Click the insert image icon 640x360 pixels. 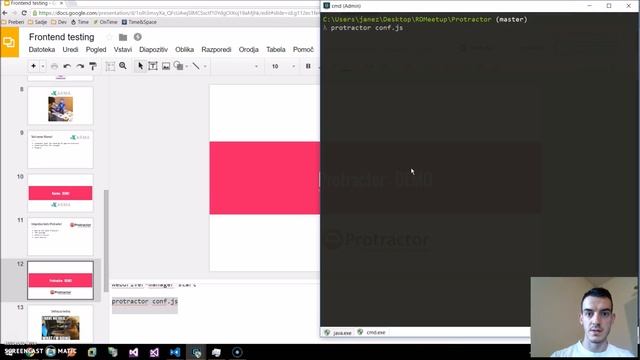(166, 66)
